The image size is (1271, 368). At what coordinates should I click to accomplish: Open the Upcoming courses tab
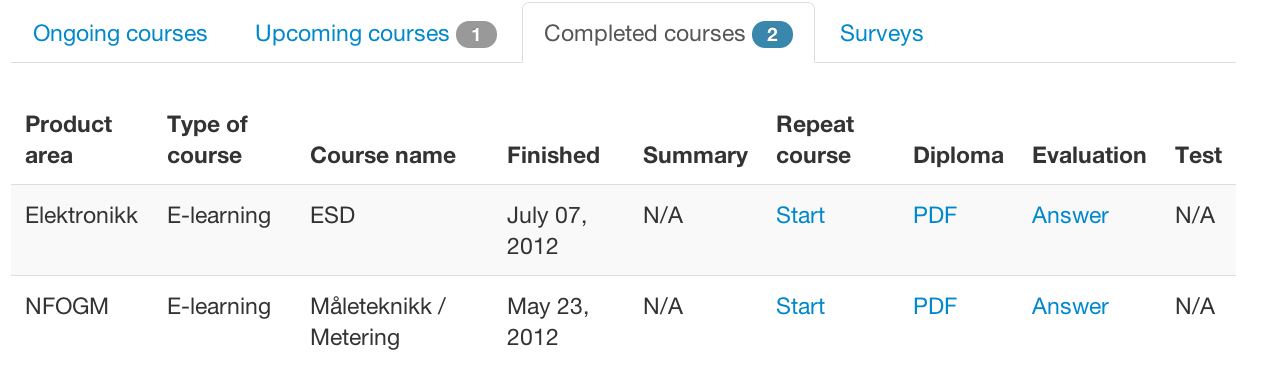click(376, 33)
